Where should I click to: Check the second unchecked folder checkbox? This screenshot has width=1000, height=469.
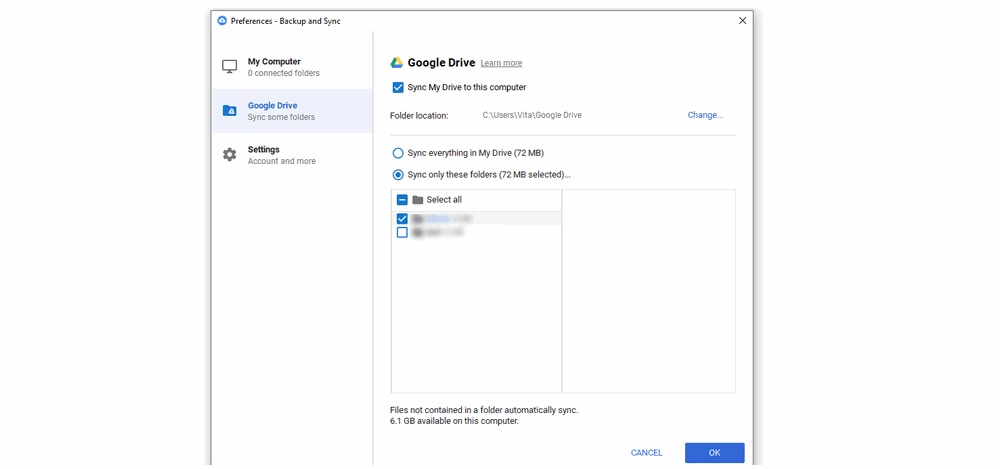(402, 232)
